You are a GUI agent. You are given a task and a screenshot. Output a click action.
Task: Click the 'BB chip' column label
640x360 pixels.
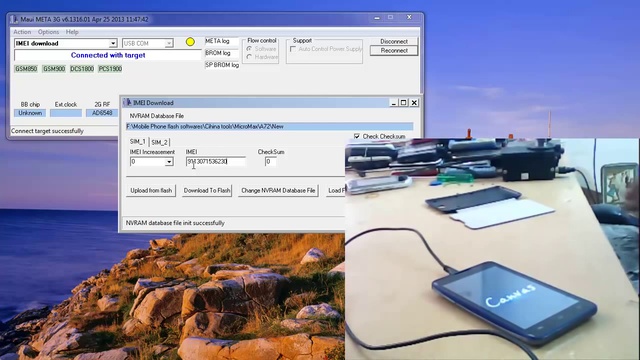point(30,104)
